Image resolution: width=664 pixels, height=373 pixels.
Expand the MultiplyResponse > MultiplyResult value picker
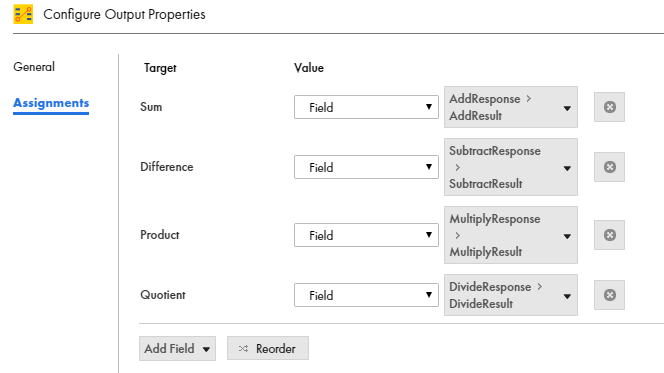pos(511,235)
